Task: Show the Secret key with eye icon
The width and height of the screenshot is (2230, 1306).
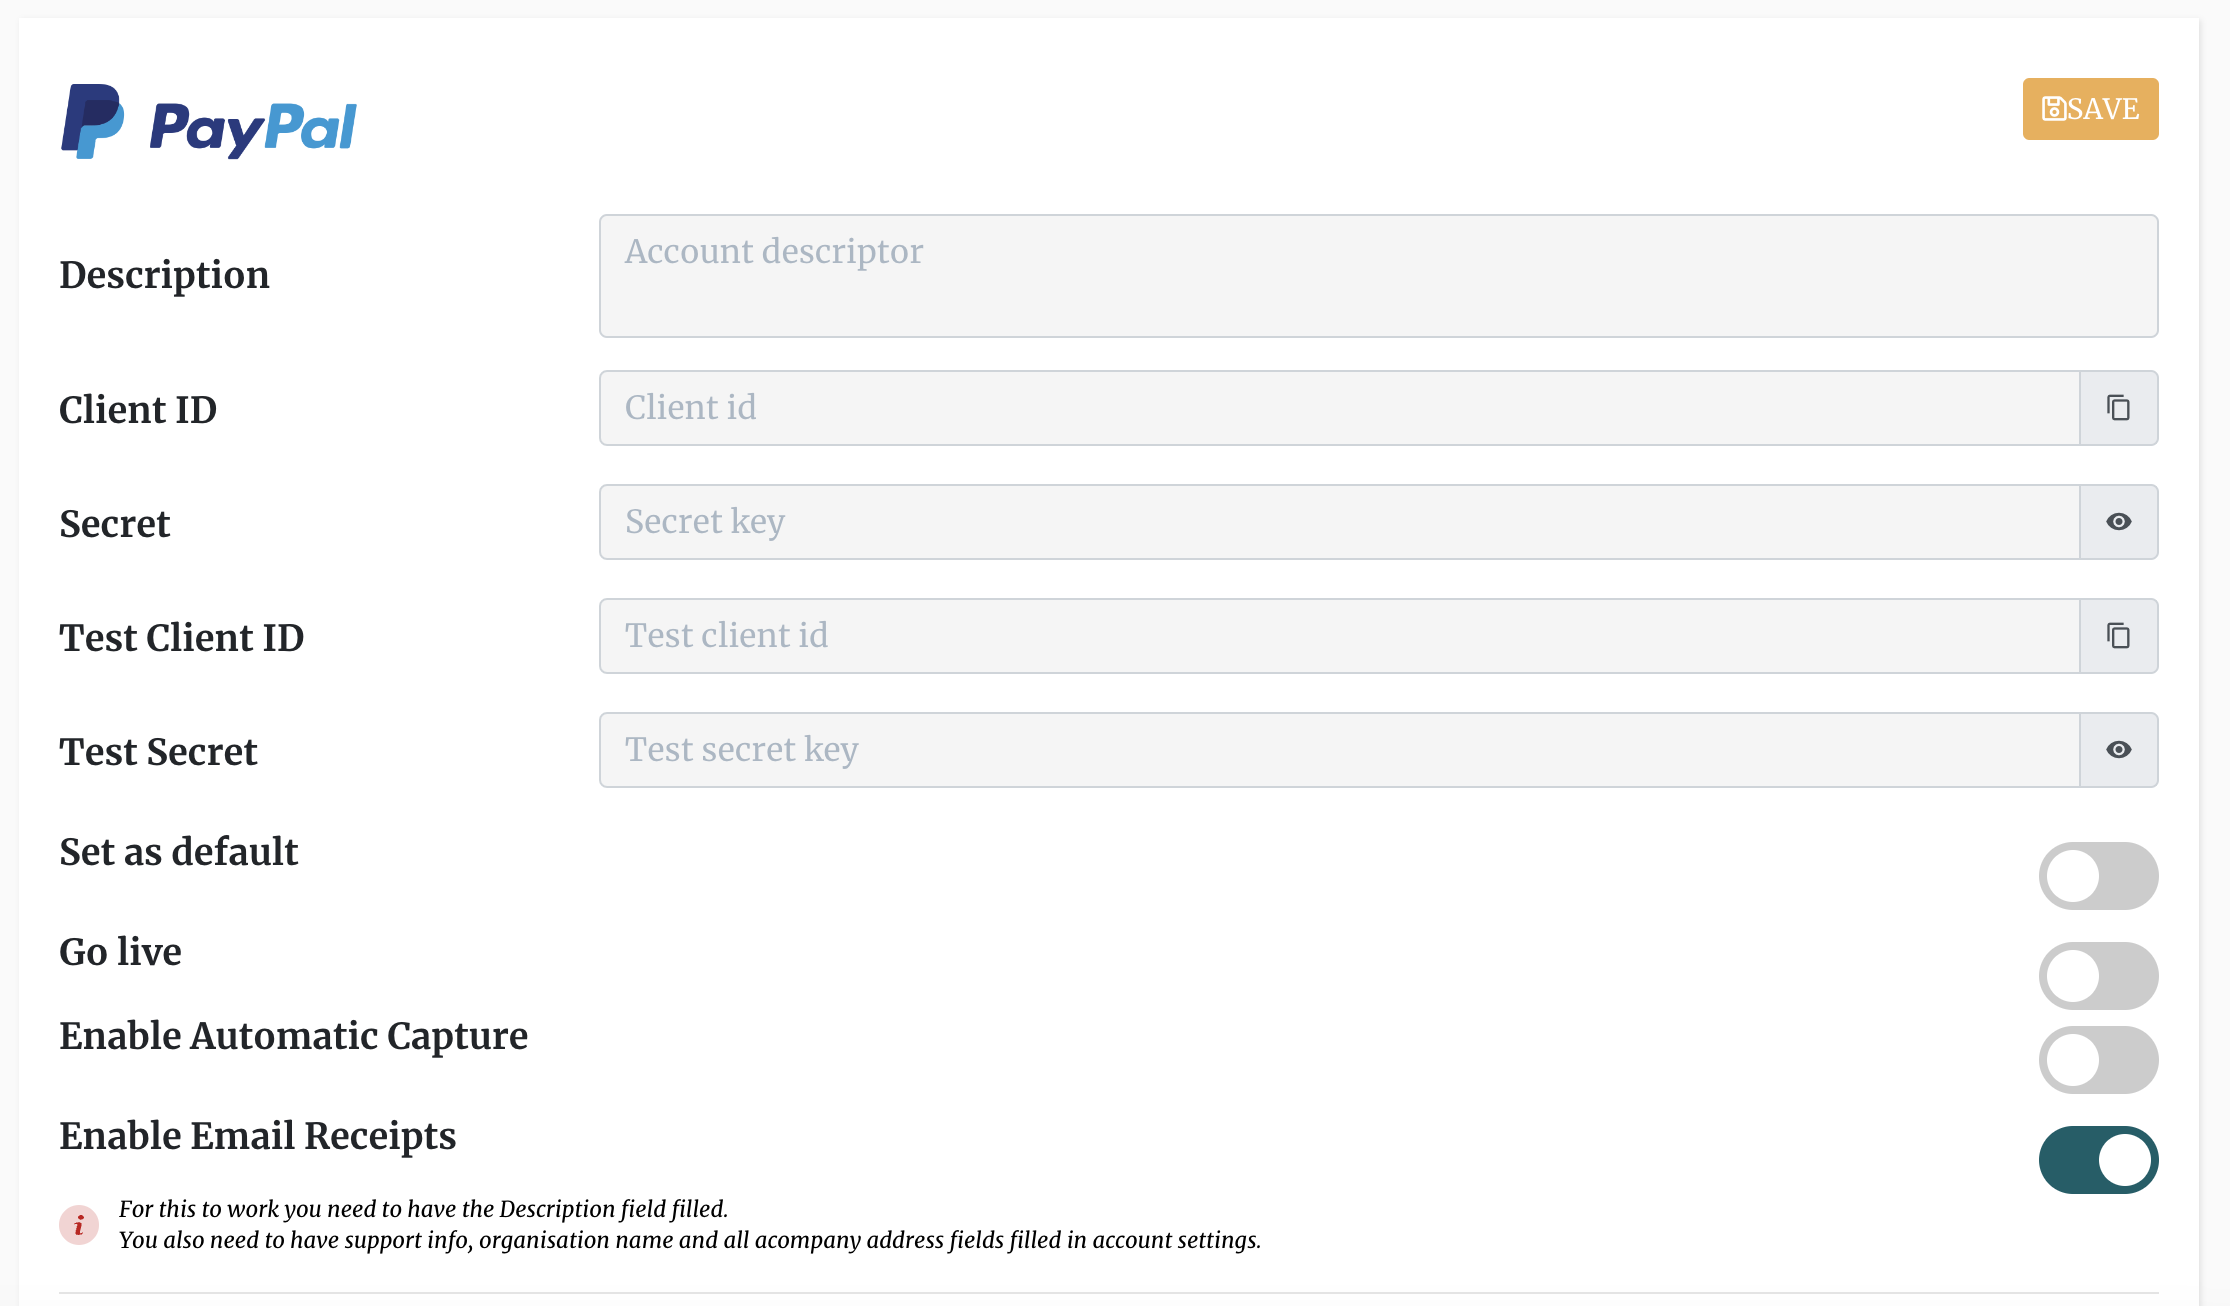Action: [2118, 522]
